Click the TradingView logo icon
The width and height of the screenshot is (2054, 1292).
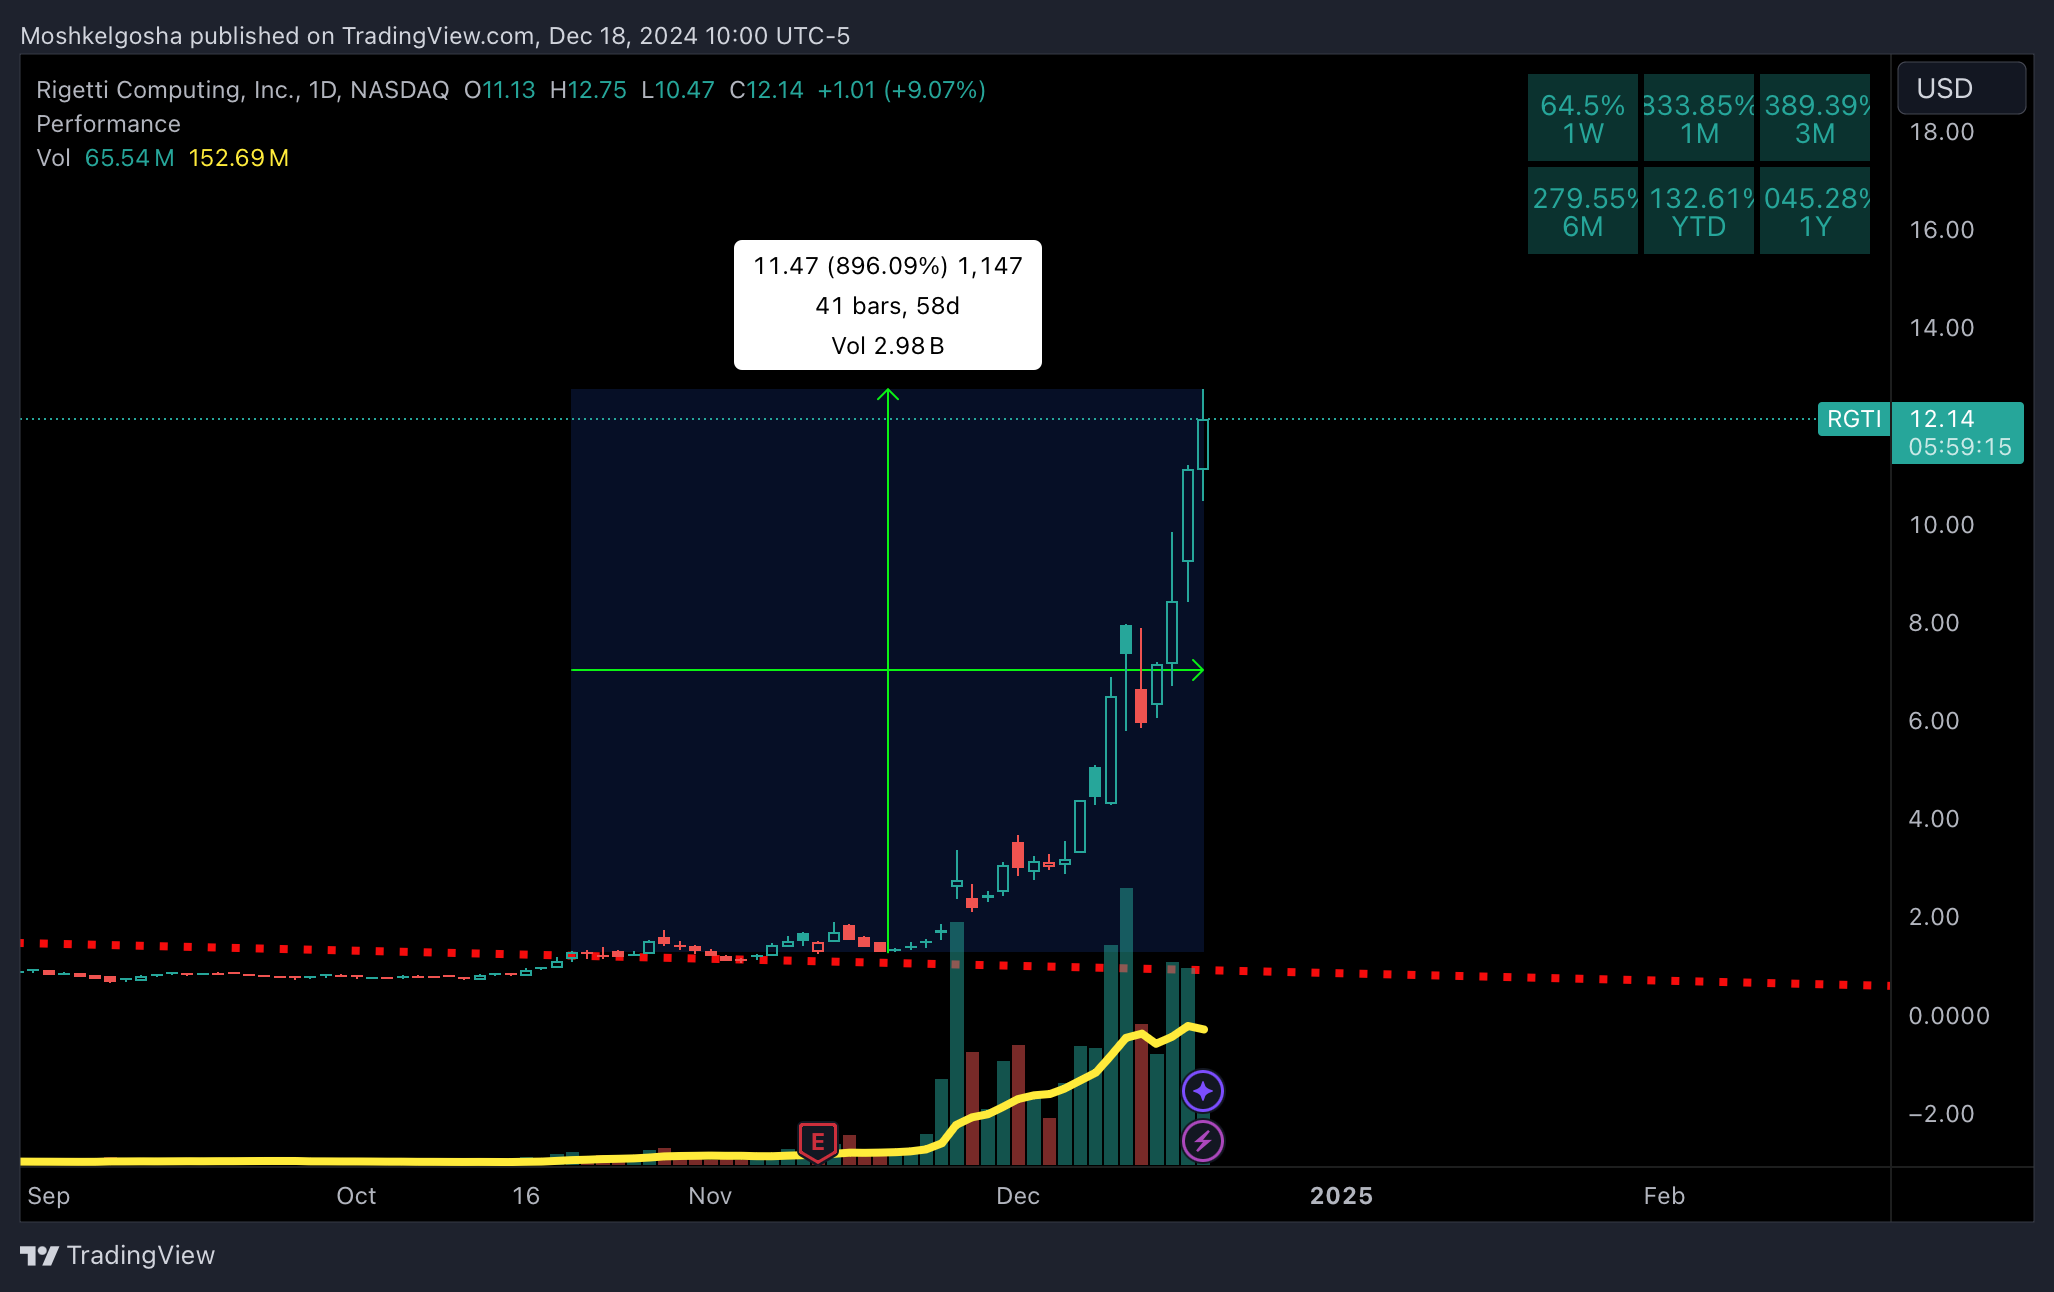click(40, 1255)
